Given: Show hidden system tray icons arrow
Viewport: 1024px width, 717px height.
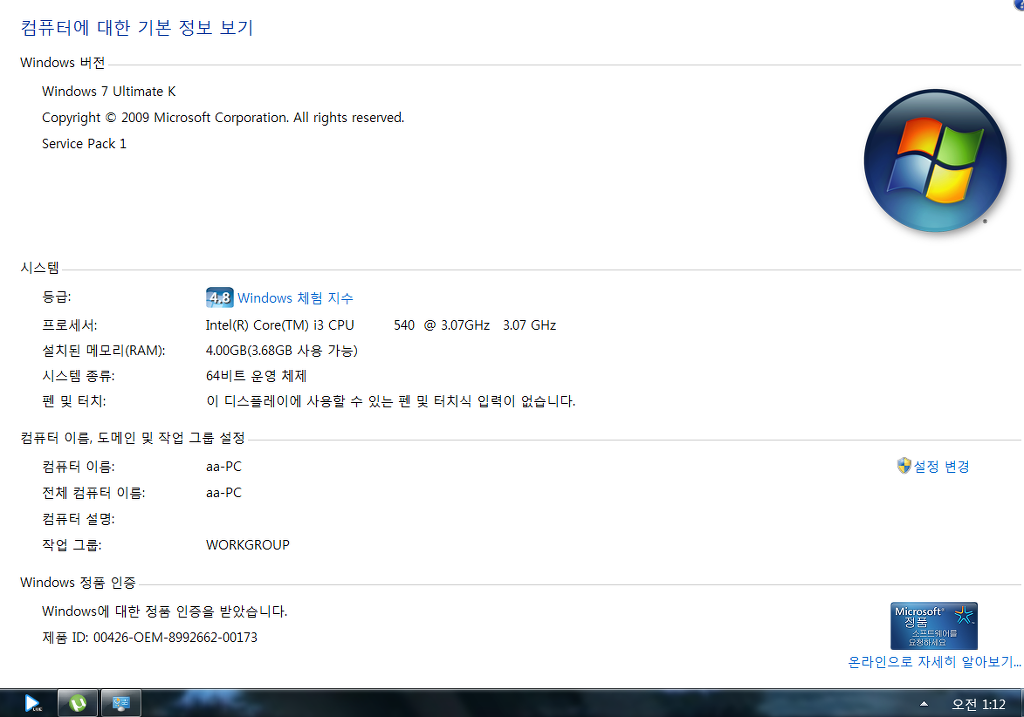Looking at the screenshot, I should 923,704.
